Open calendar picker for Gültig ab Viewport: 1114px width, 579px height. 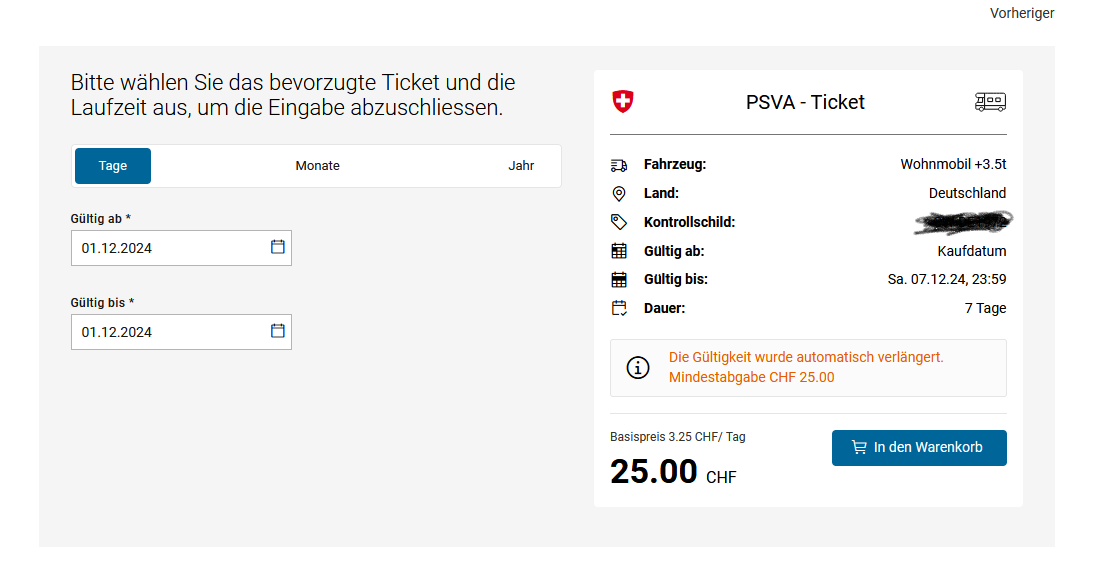277,247
